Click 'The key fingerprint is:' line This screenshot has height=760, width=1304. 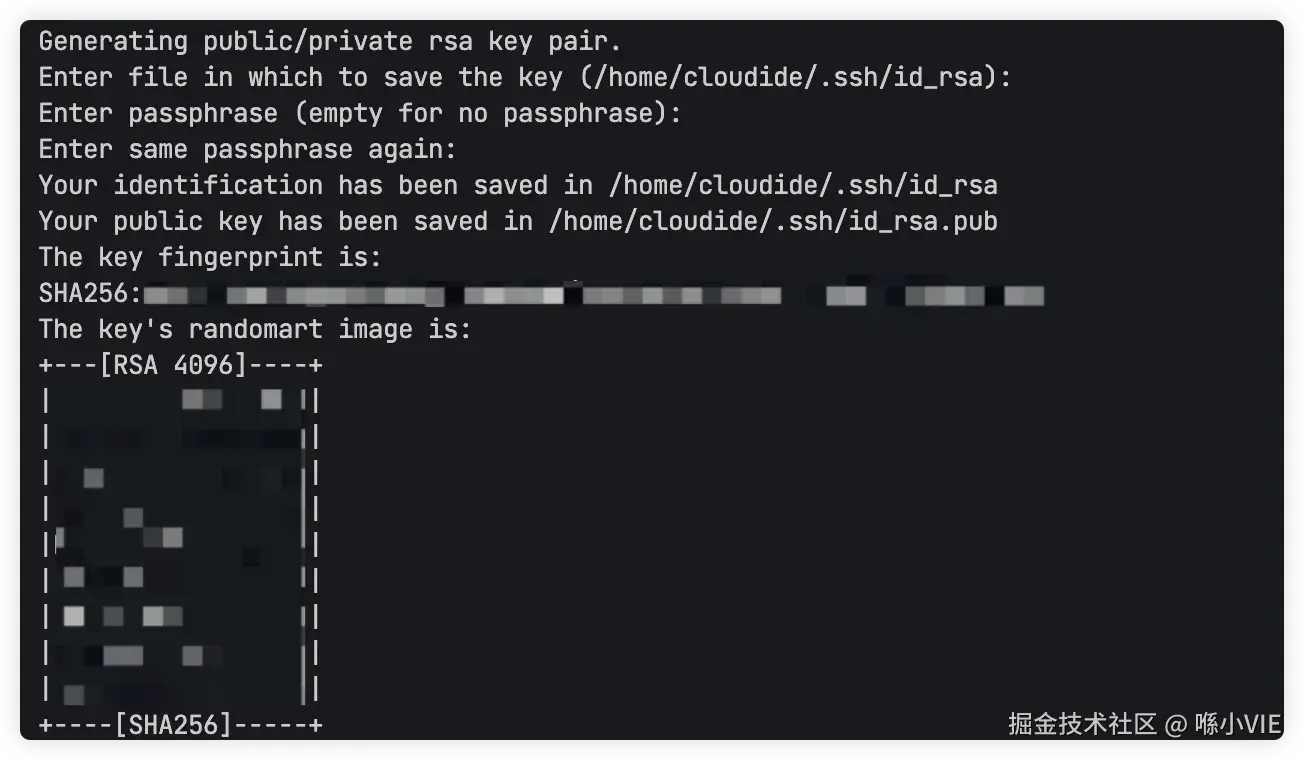(210, 258)
